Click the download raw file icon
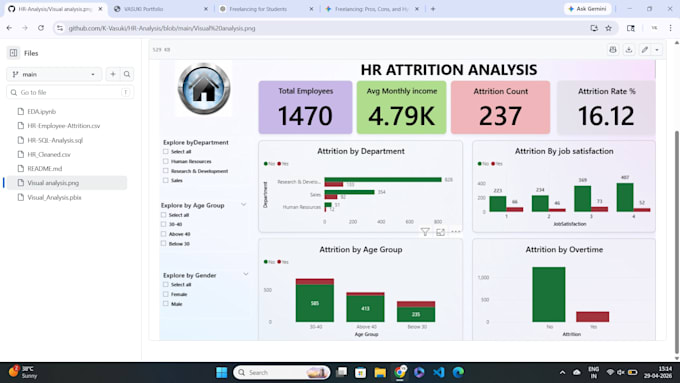This screenshot has width=680, height=383. point(629,50)
